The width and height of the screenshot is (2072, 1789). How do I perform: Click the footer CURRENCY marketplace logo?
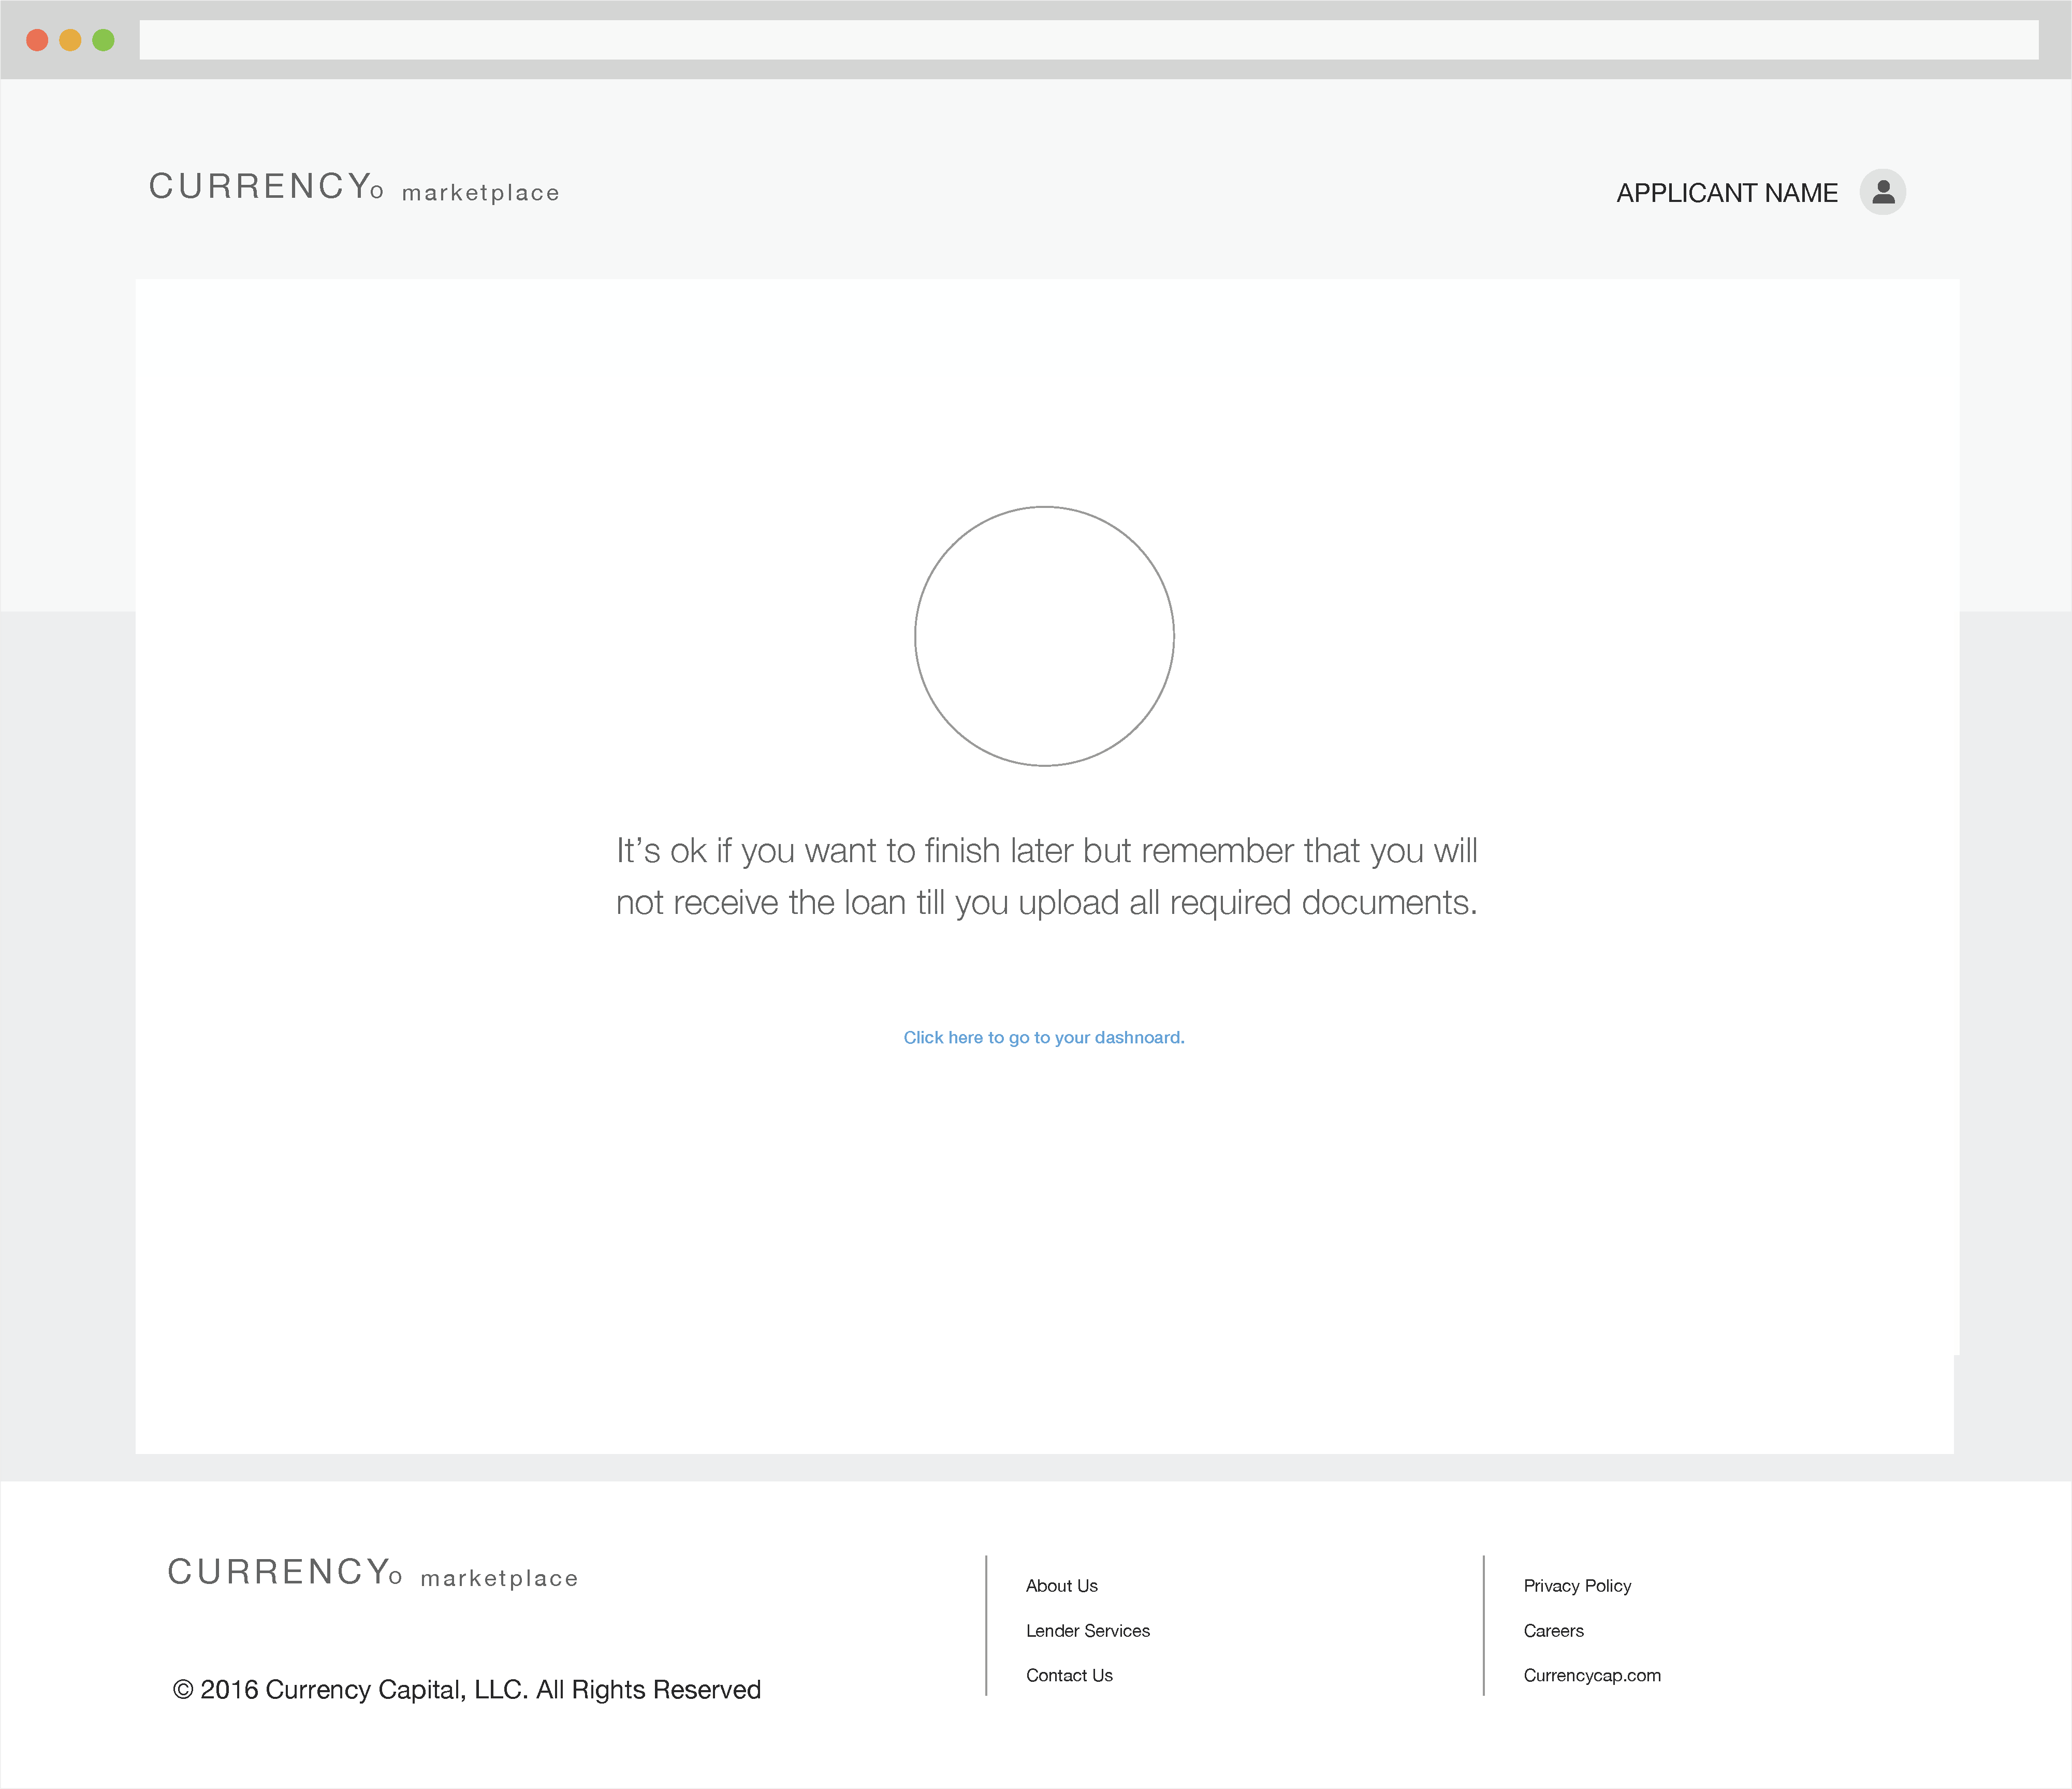(x=372, y=1573)
